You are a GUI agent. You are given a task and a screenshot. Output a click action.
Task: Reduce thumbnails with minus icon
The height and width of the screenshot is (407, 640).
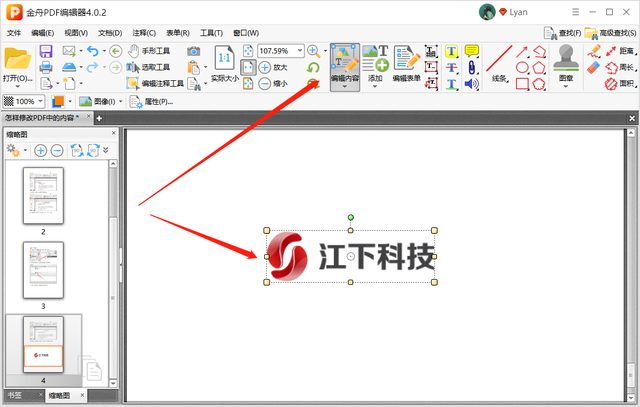pos(57,151)
